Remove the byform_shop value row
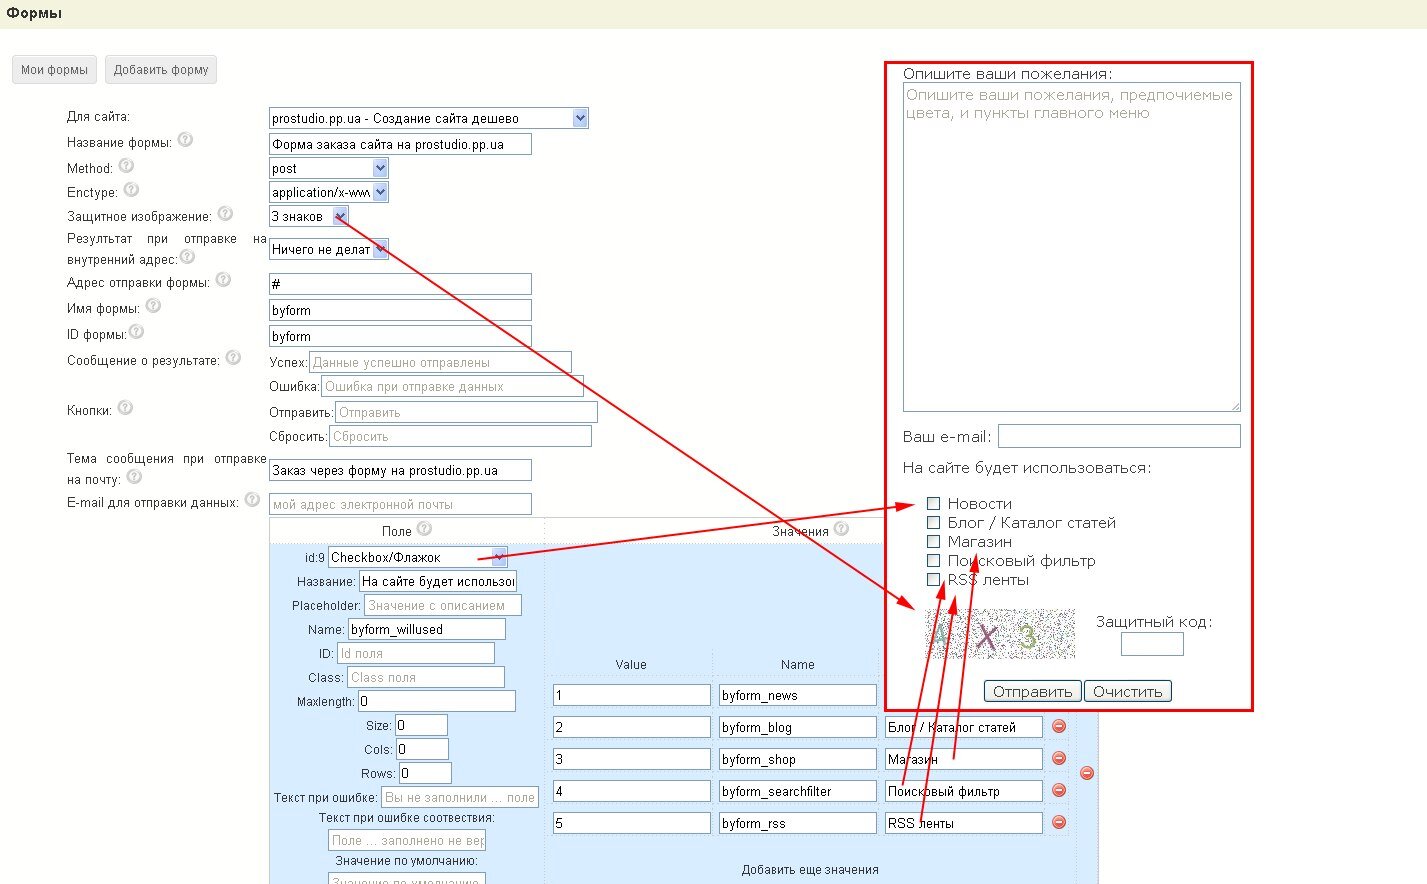This screenshot has width=1427, height=884. pyautogui.click(x=1059, y=758)
